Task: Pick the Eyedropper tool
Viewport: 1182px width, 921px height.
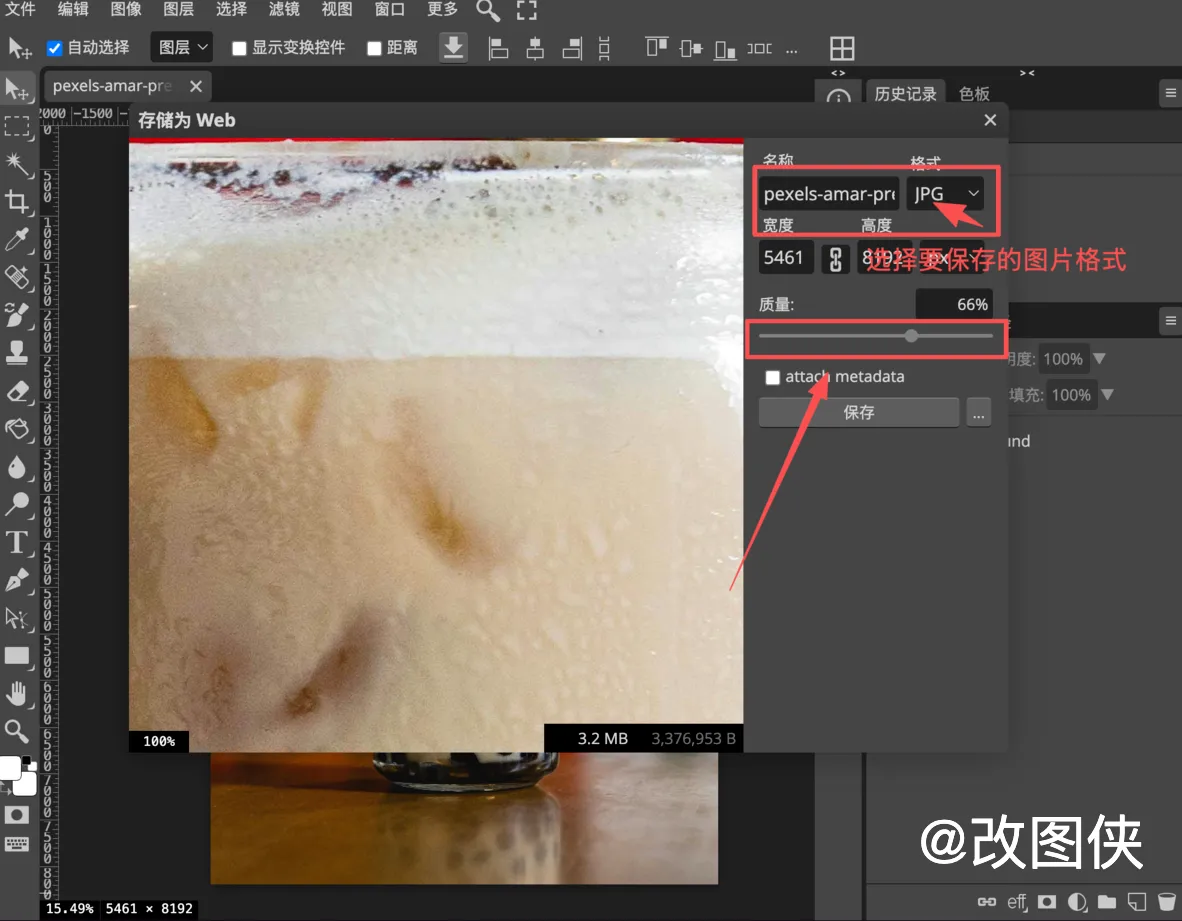Action: (x=17, y=239)
